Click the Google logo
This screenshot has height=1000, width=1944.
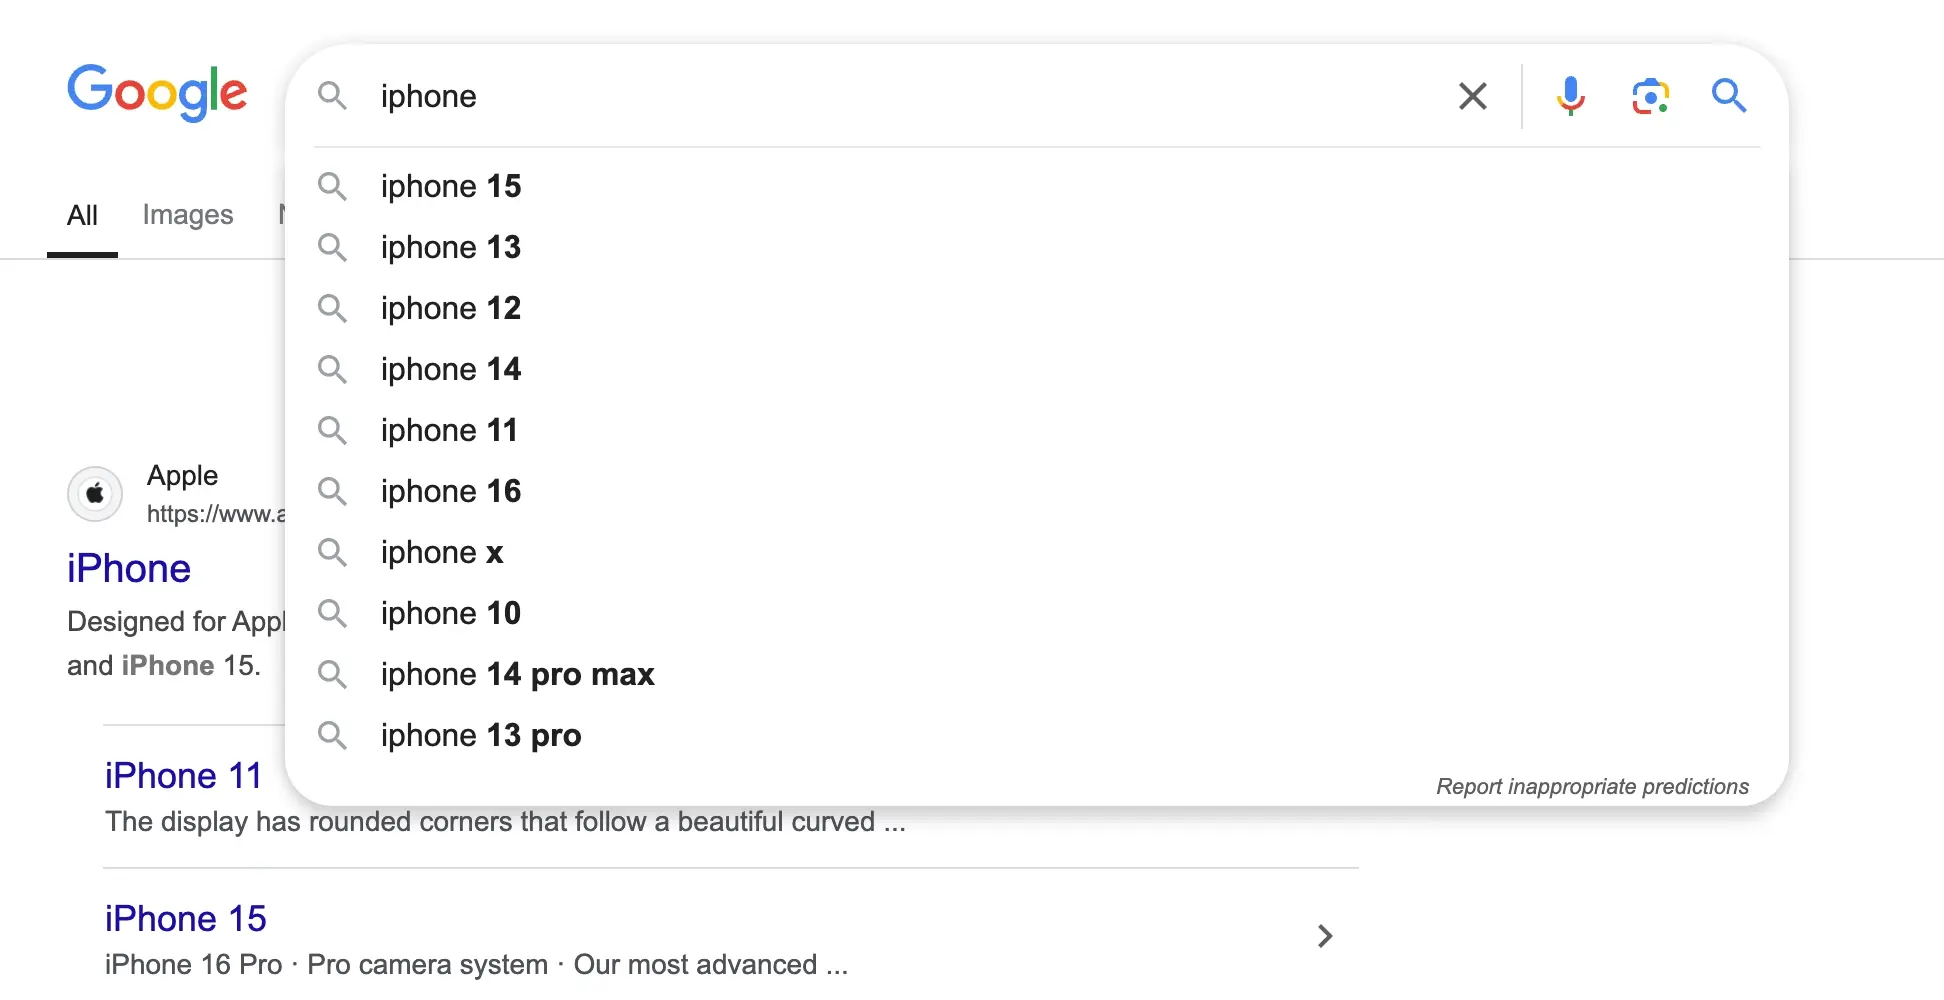point(157,92)
